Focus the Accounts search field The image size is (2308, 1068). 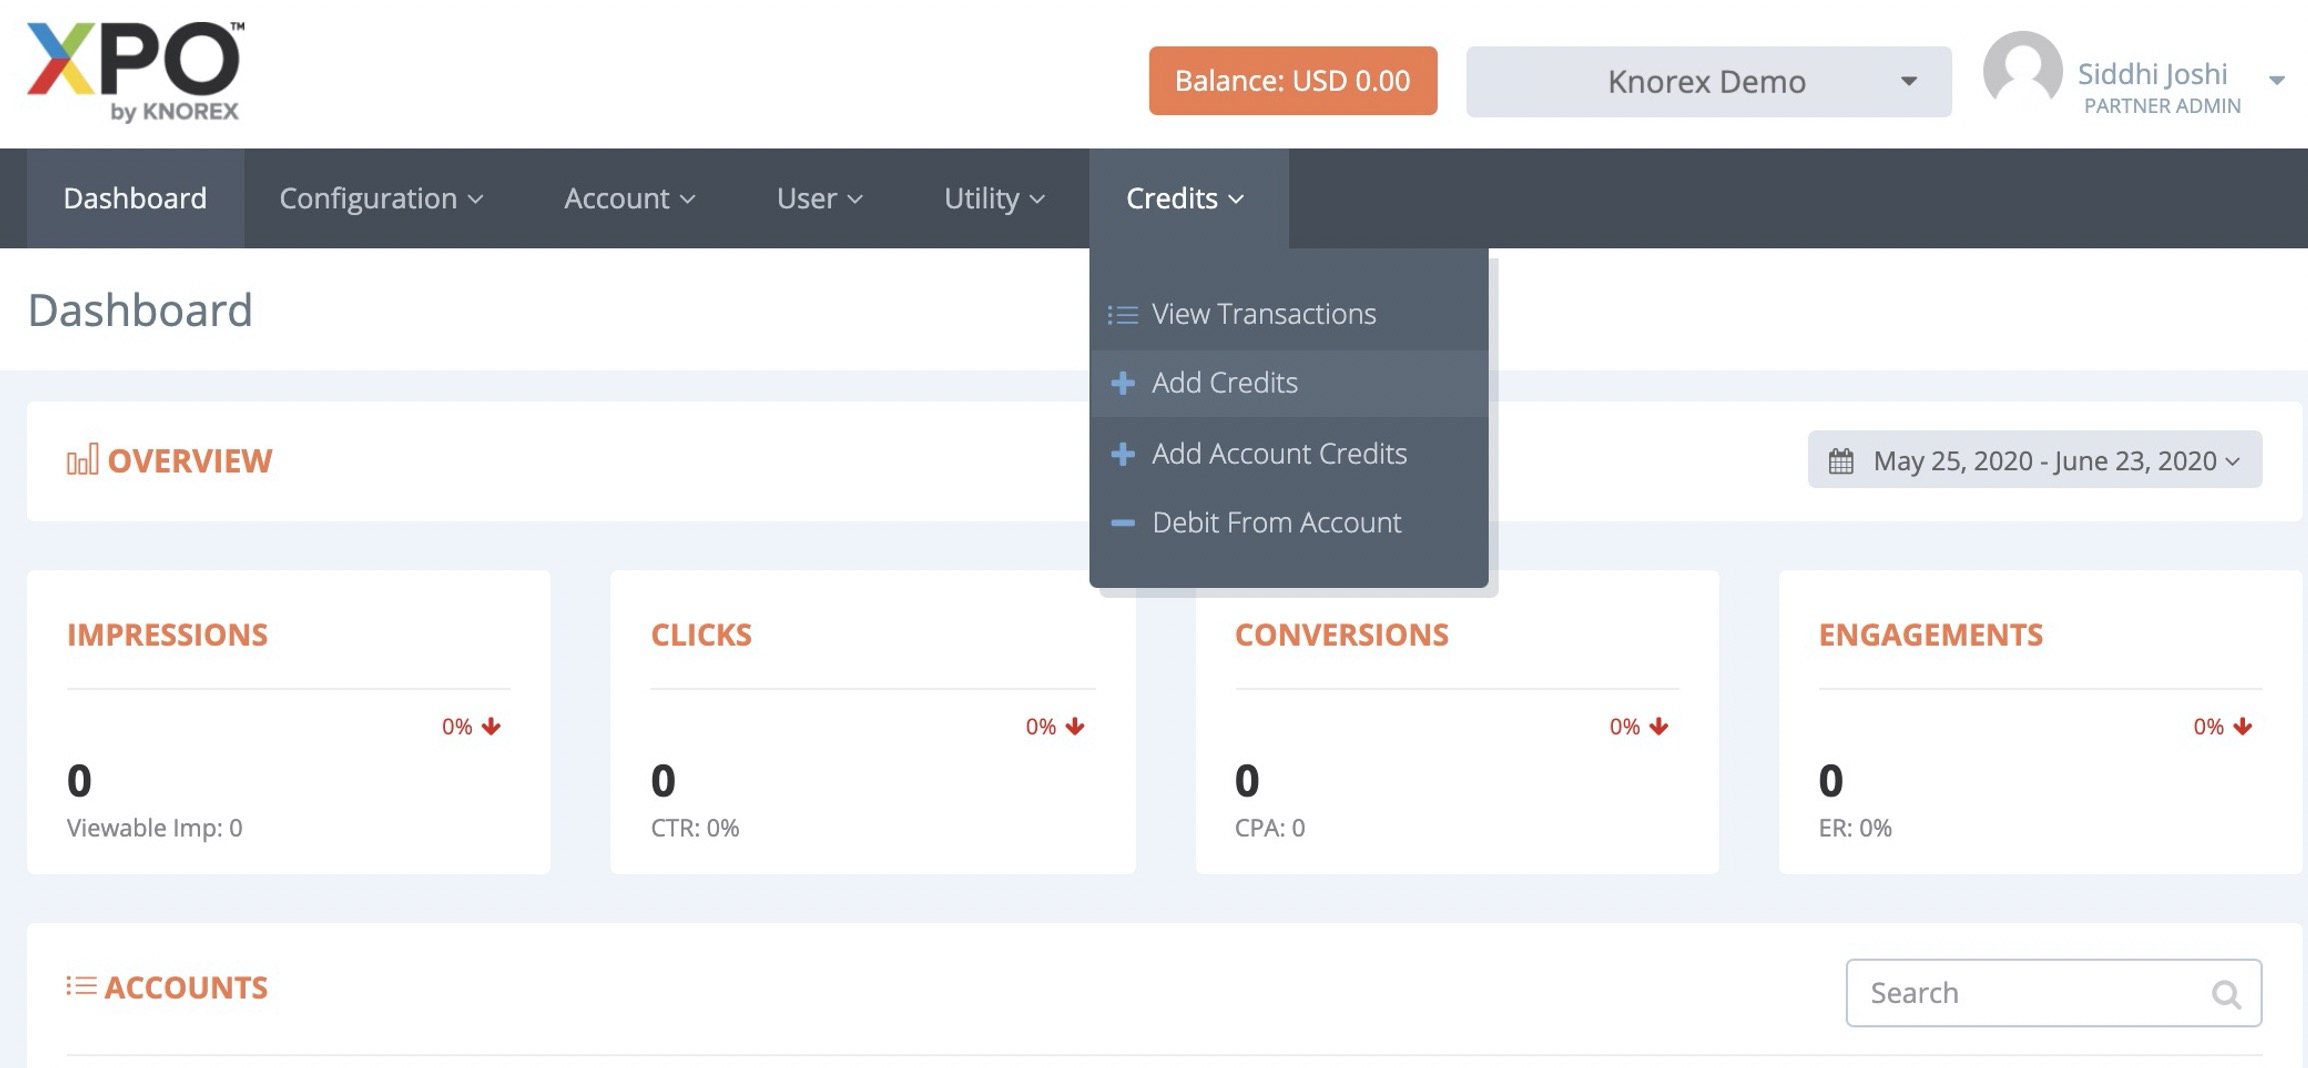click(x=2030, y=993)
